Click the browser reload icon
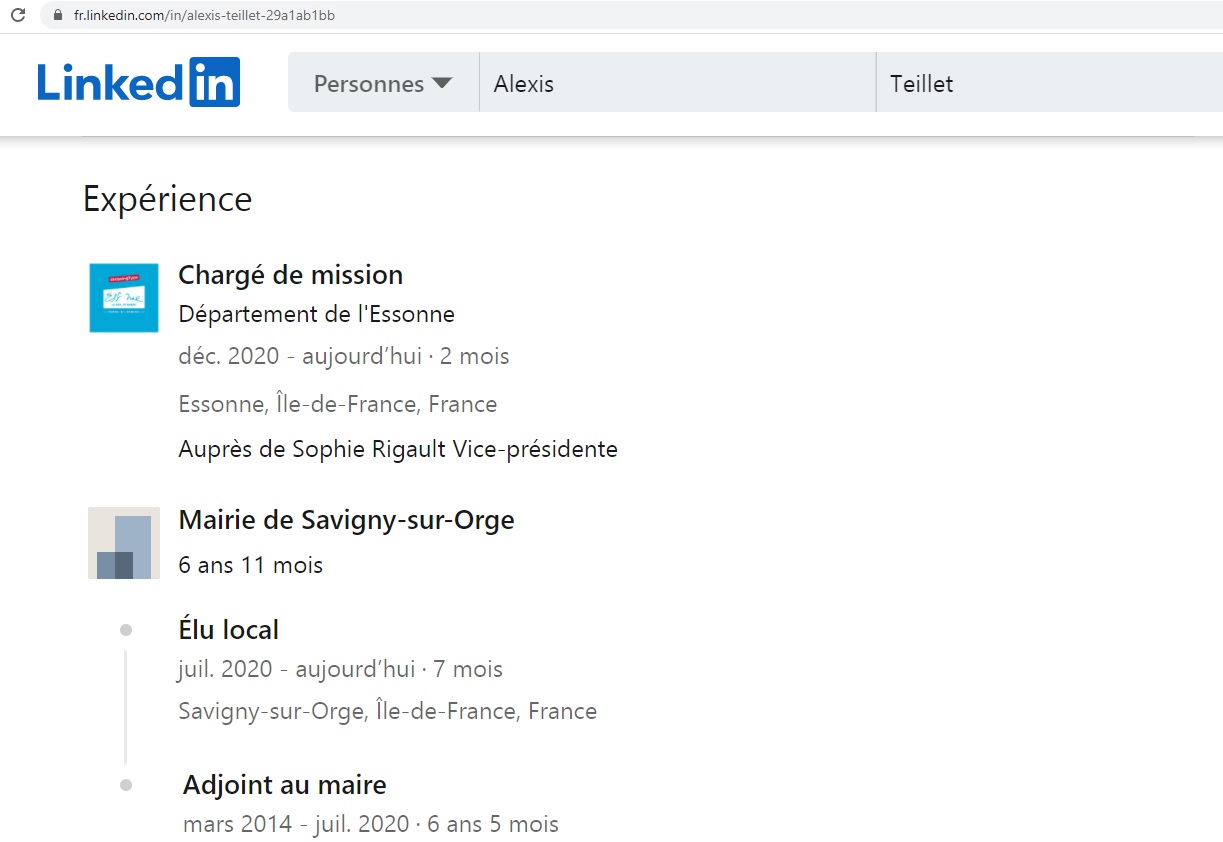 coord(18,15)
